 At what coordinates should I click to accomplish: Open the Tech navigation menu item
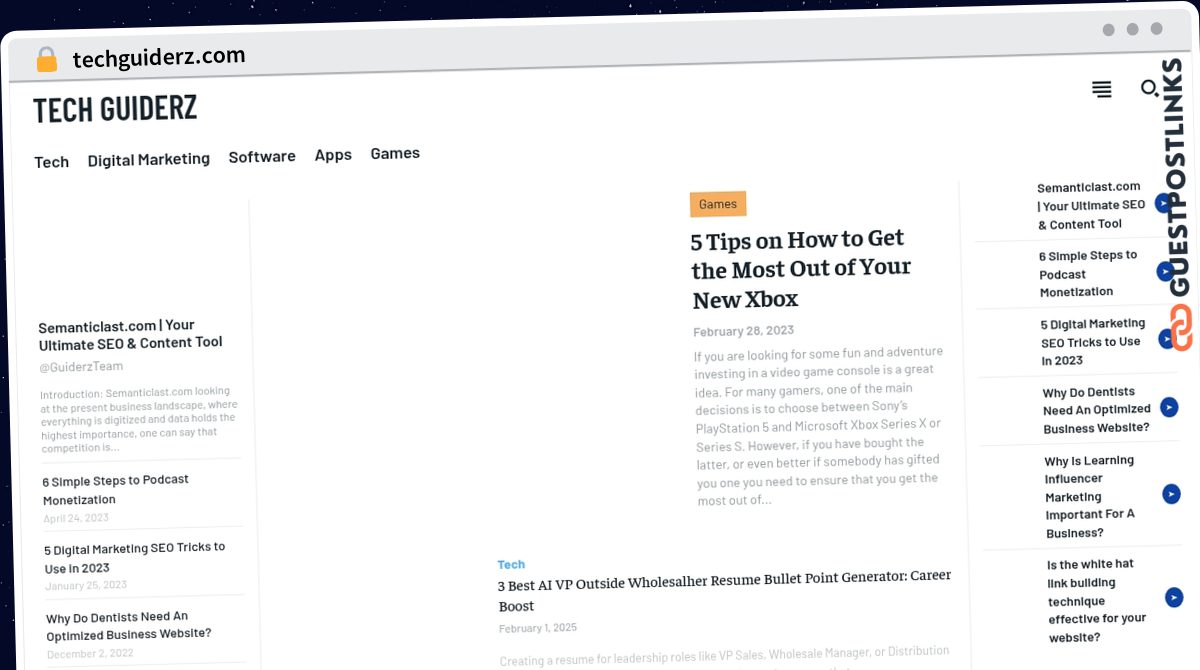tap(51, 162)
